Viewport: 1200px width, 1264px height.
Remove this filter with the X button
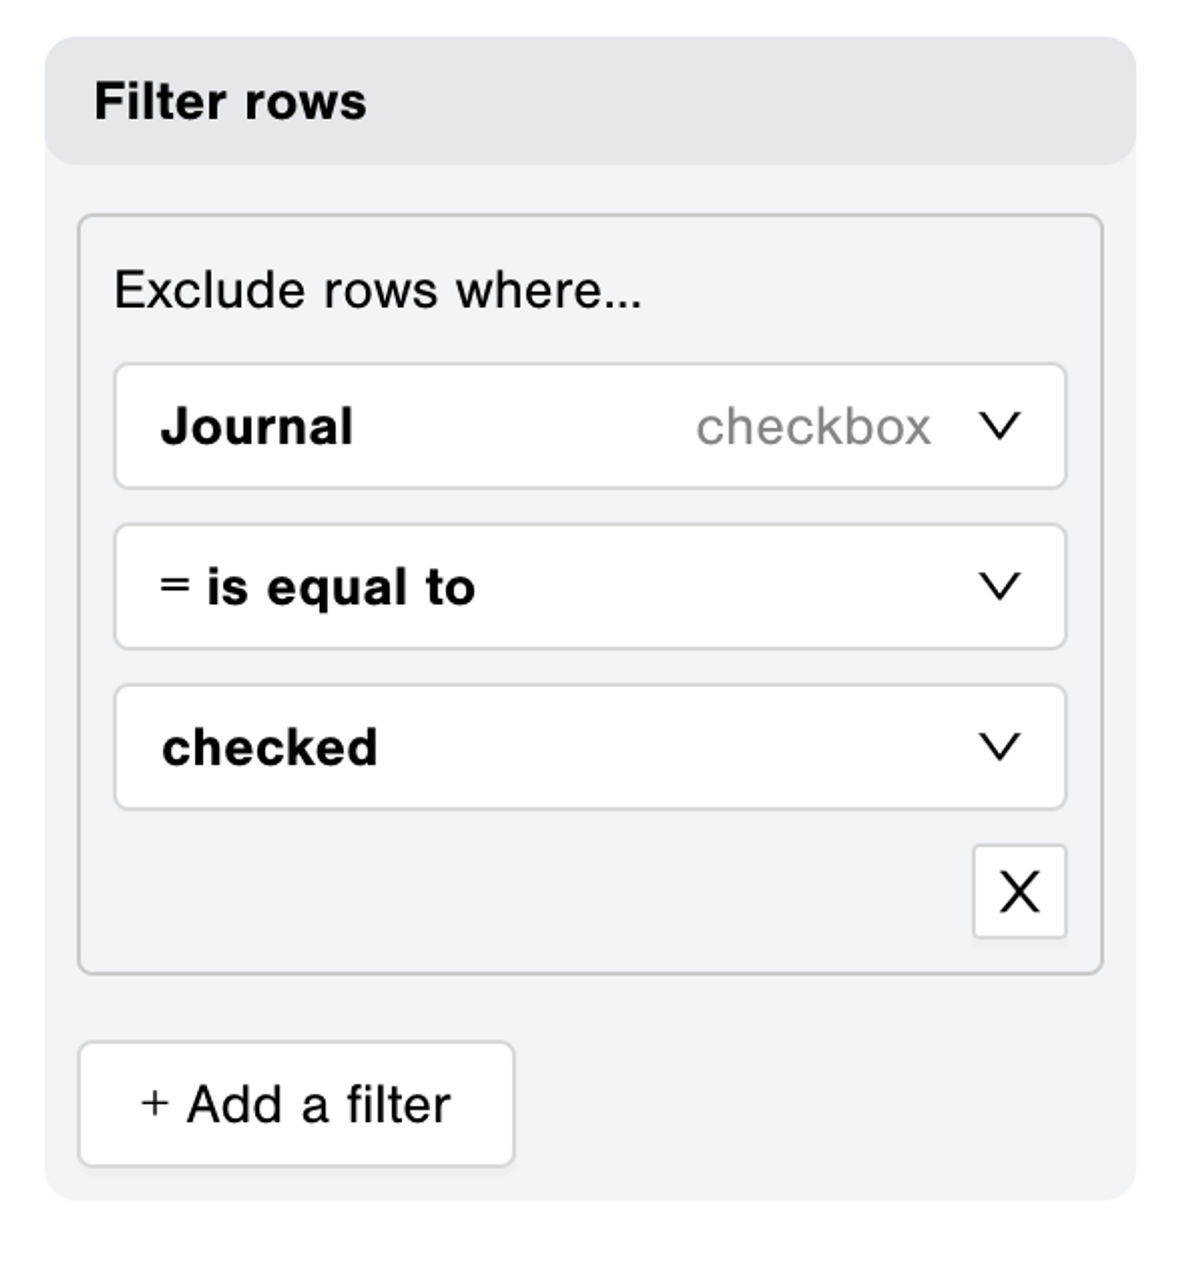[x=1019, y=891]
